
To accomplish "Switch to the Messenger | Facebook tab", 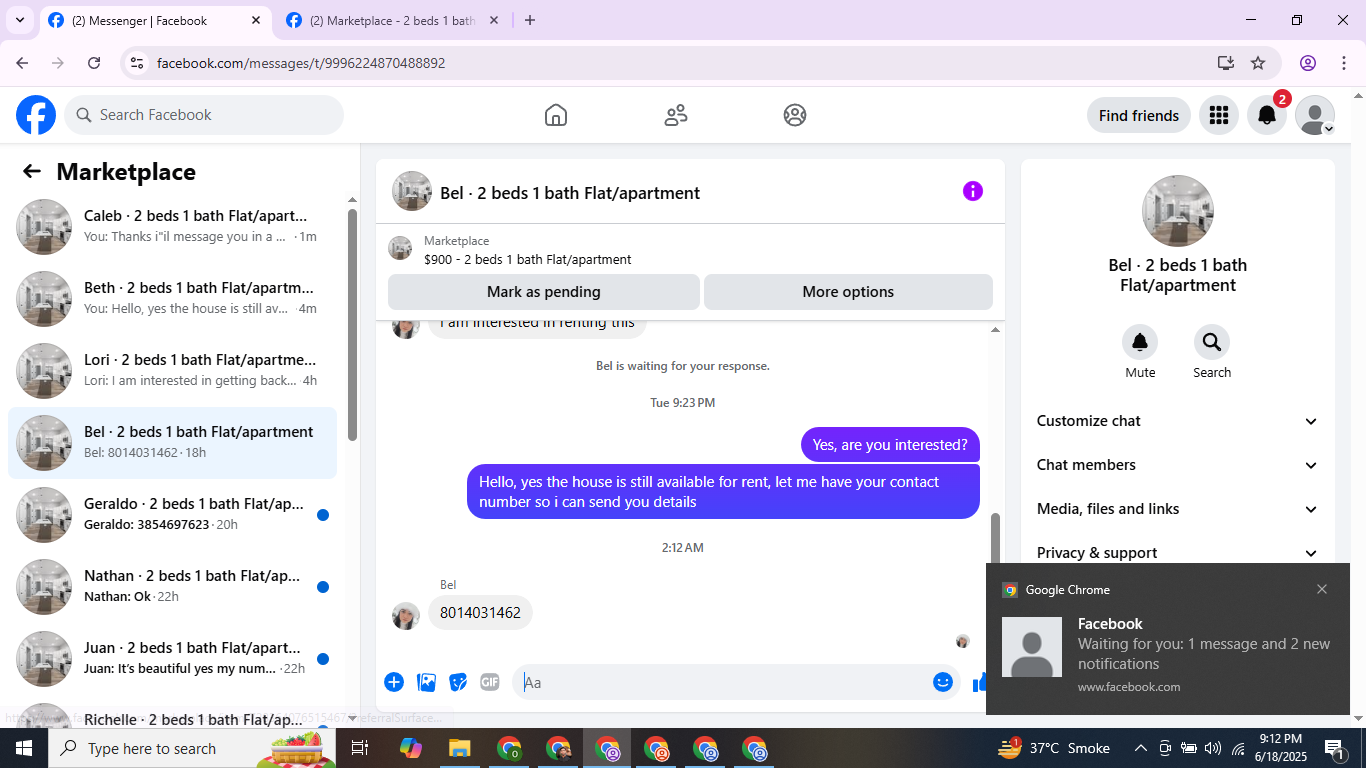I will (x=155, y=20).
